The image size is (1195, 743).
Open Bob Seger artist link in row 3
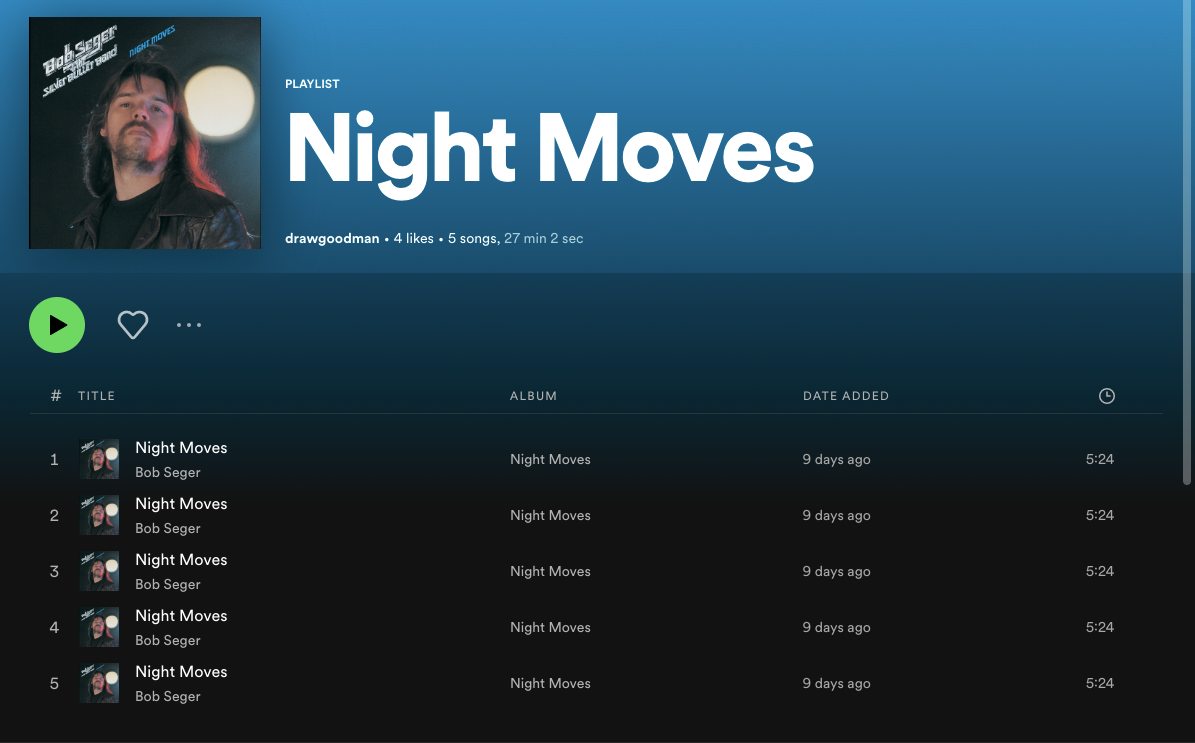click(x=168, y=584)
